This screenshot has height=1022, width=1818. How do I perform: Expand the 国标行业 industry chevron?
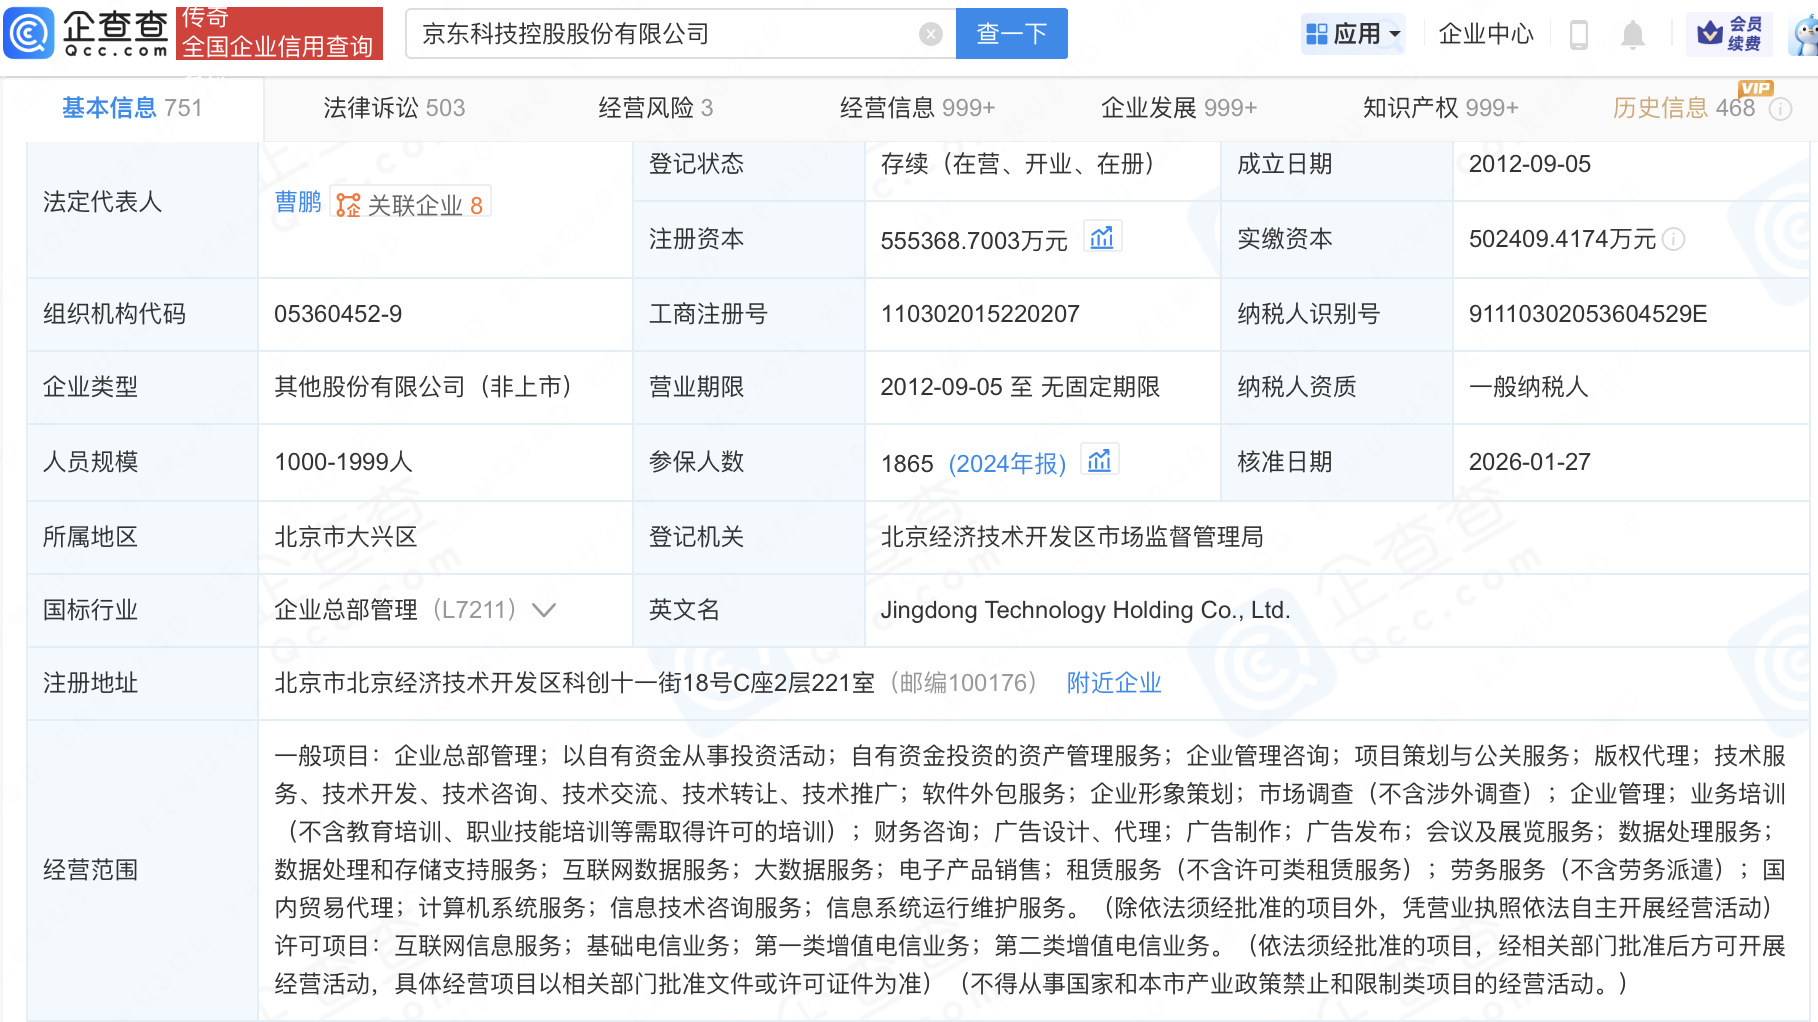tap(544, 610)
